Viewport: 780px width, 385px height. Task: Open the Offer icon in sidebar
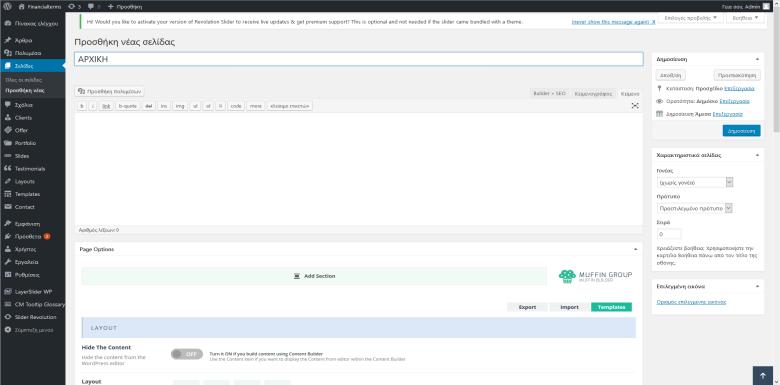pos(7,130)
